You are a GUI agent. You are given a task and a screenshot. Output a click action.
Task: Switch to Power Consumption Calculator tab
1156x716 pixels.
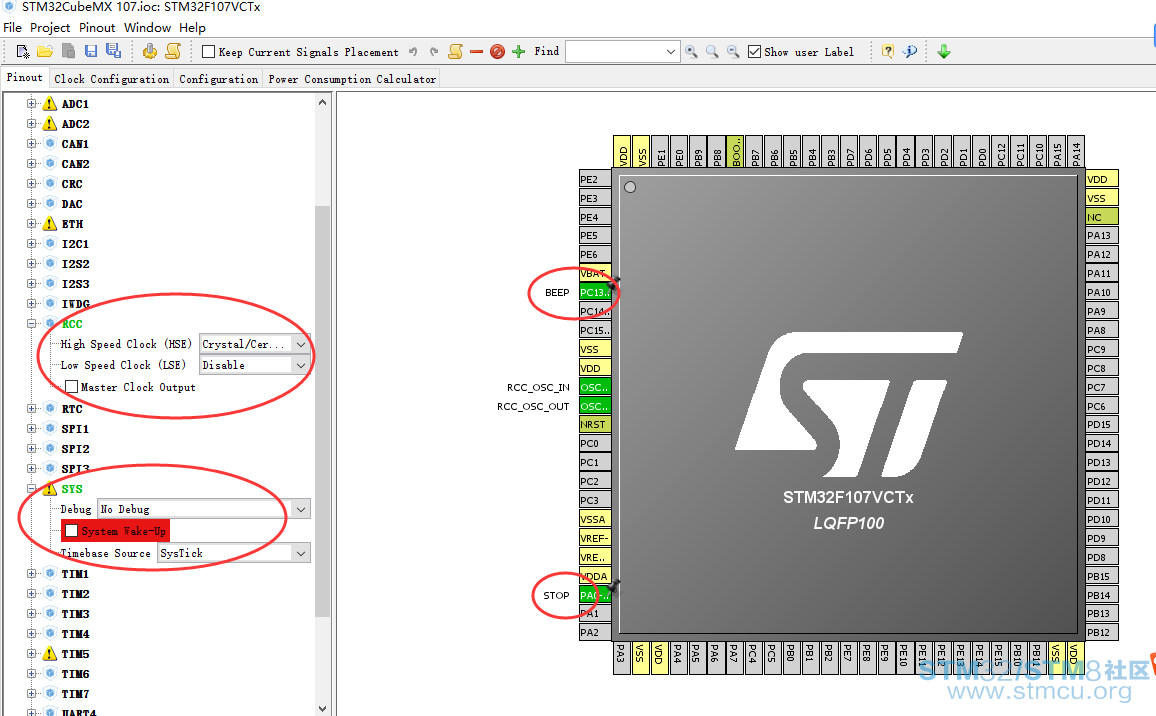pyautogui.click(x=352, y=79)
